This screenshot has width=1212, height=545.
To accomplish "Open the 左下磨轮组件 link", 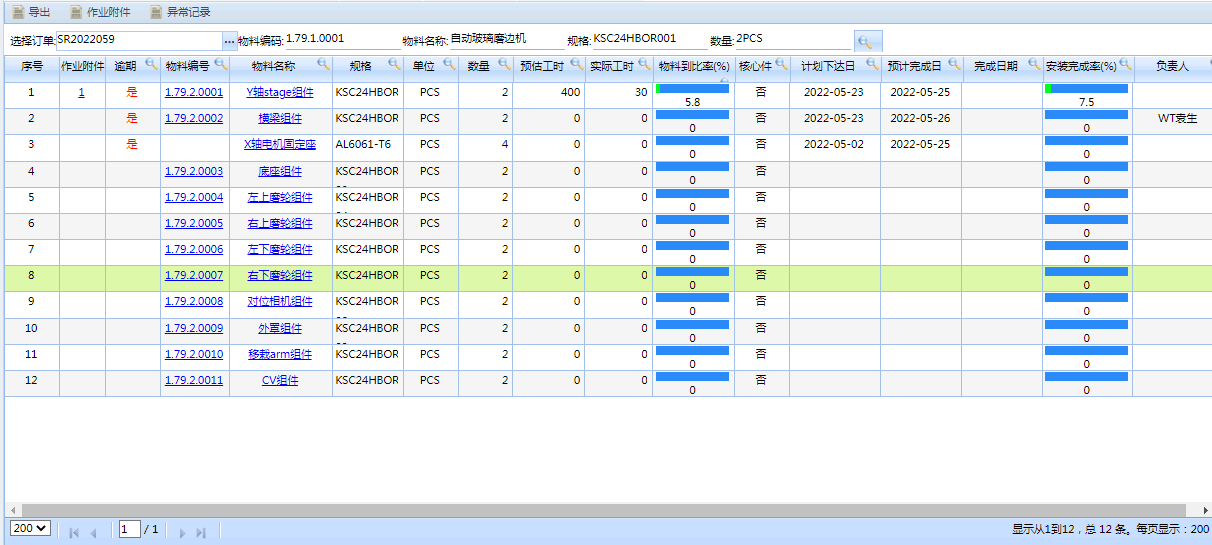I will point(280,249).
